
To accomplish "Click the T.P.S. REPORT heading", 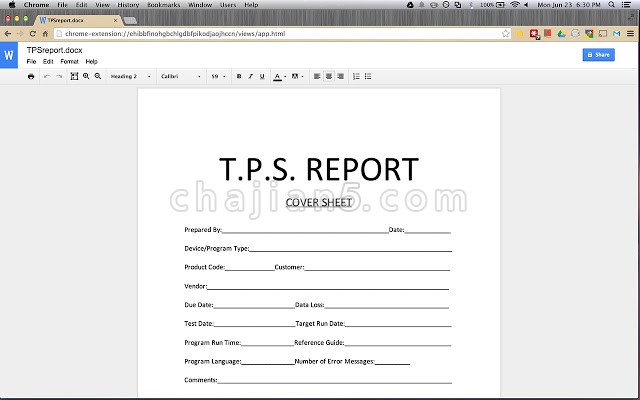I will tap(319, 169).
